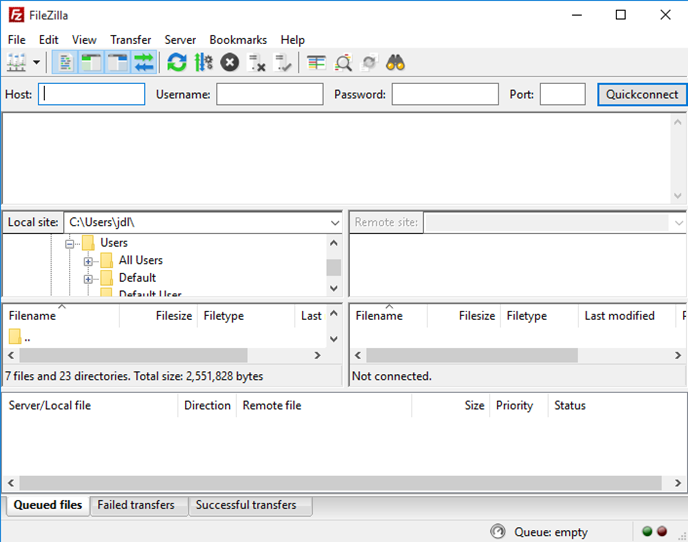Open the Local site path dropdown

pos(335,223)
